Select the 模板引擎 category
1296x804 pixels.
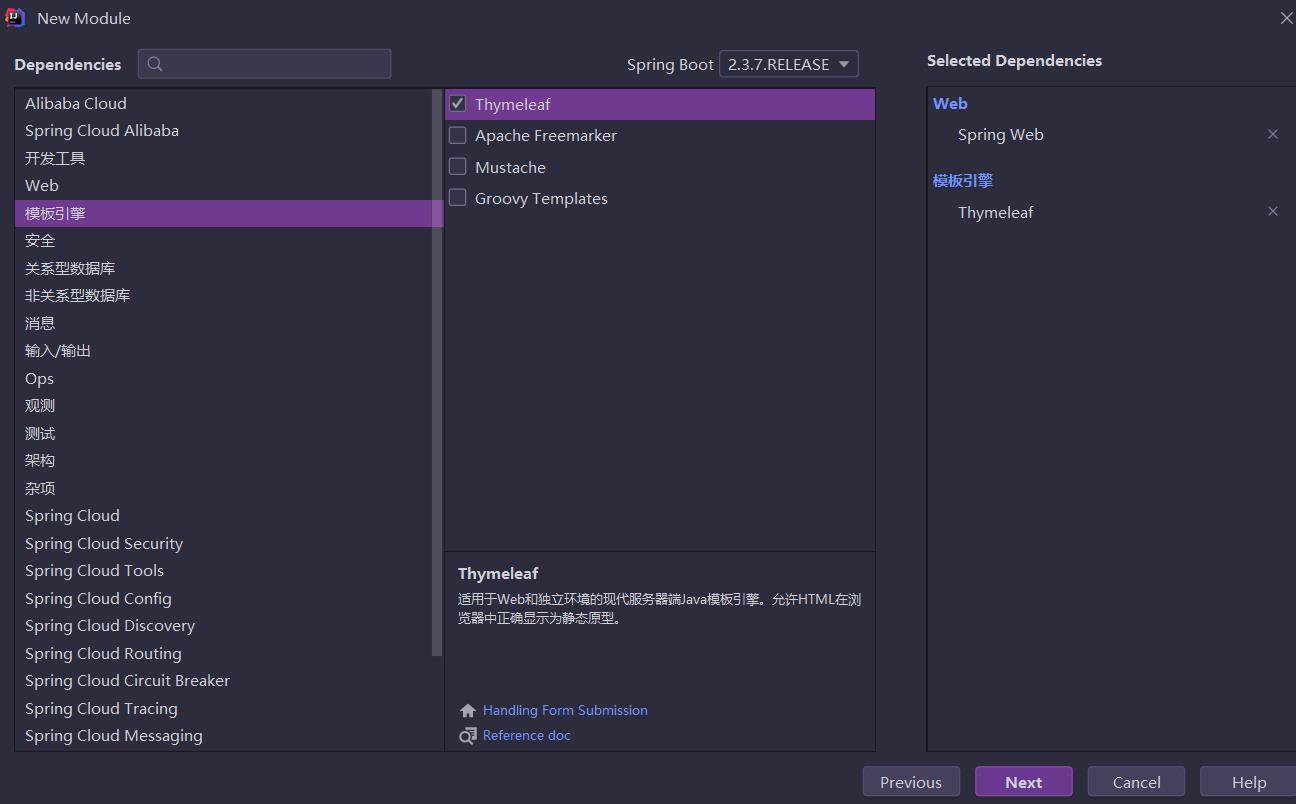pos(223,213)
